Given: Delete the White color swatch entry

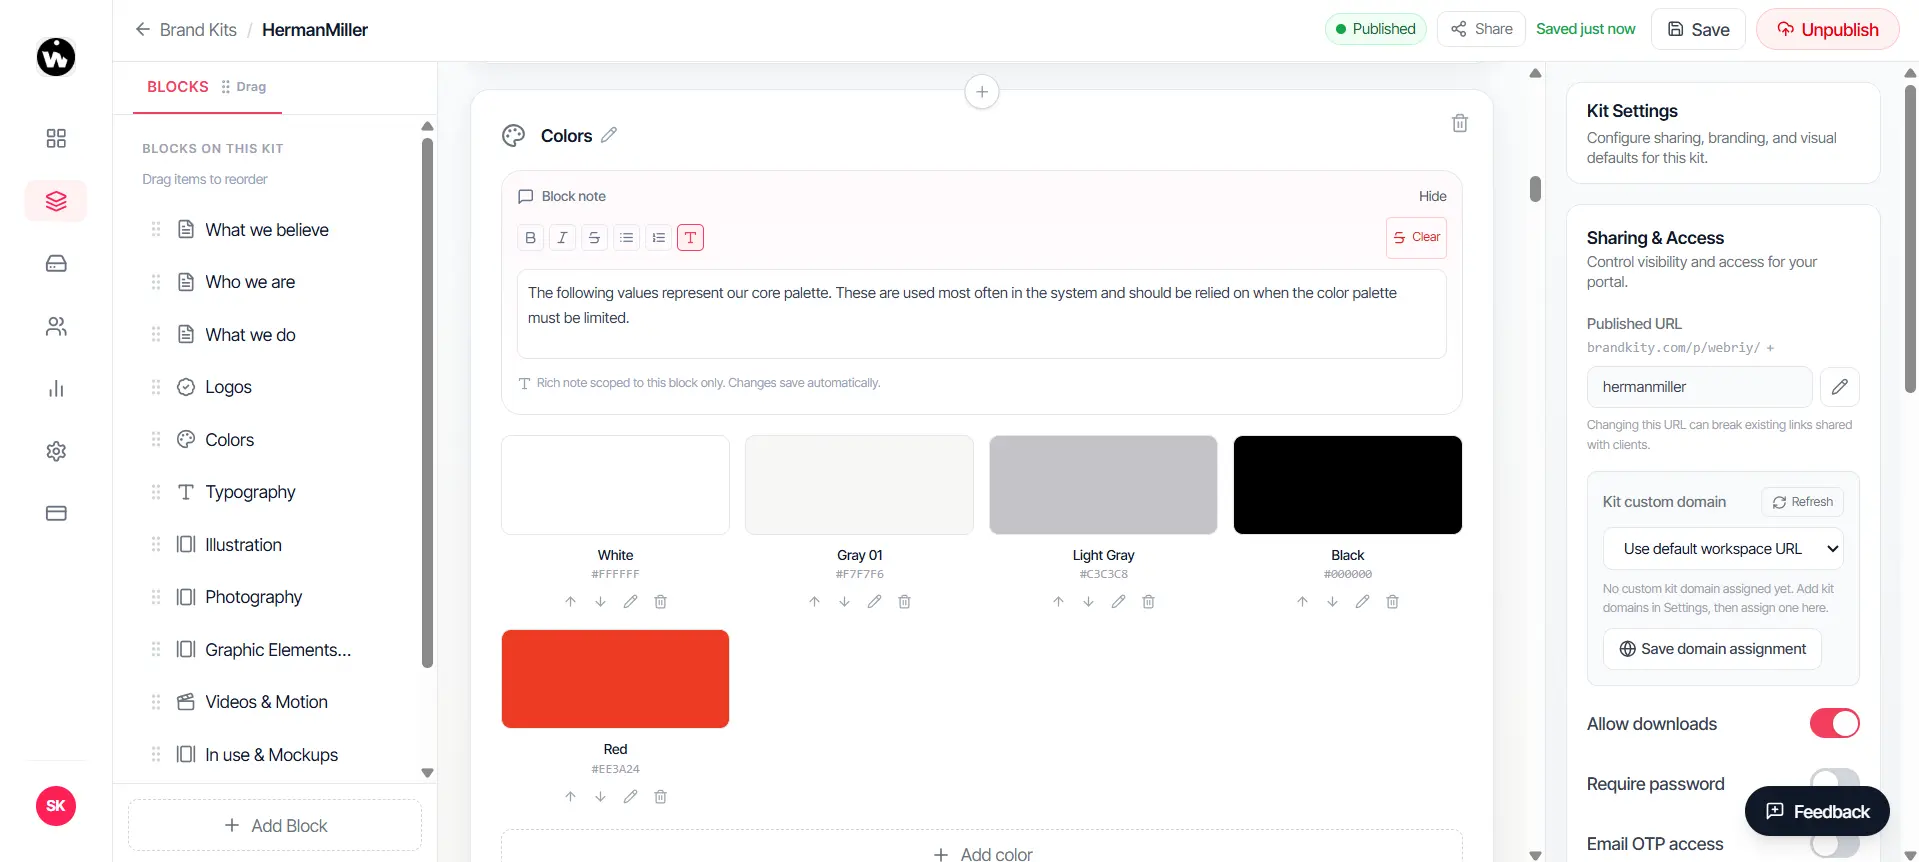Looking at the screenshot, I should click(660, 602).
